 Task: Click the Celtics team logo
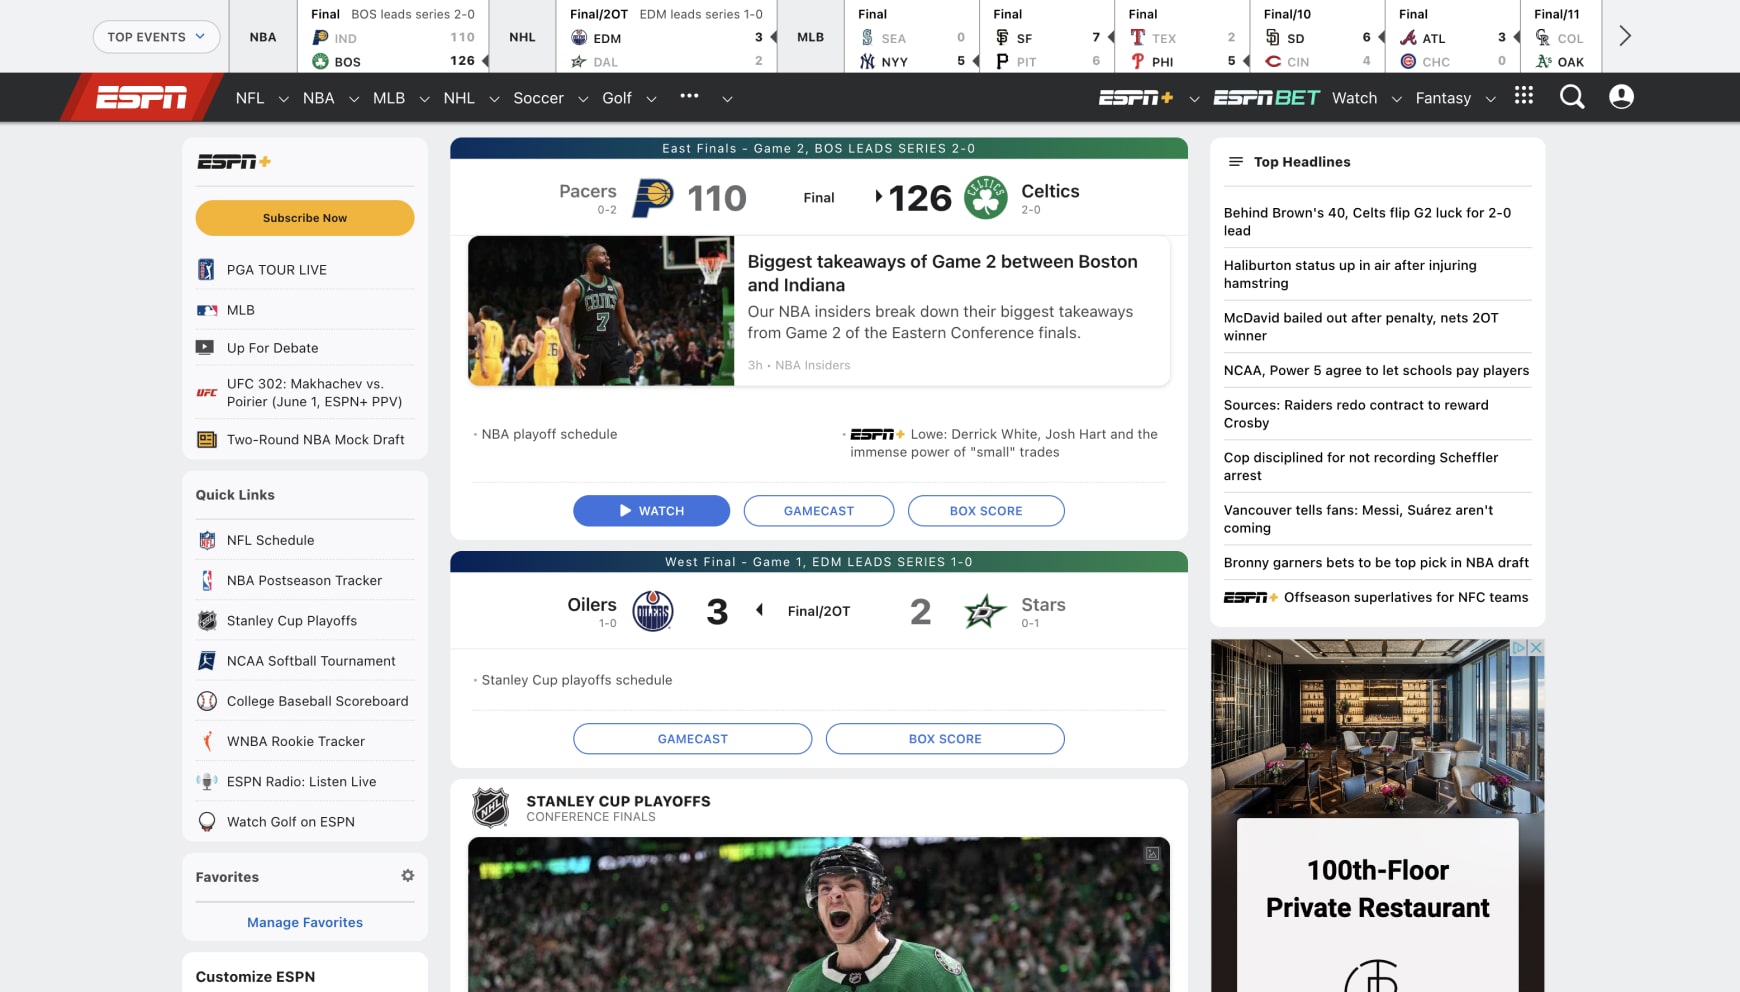pos(985,198)
